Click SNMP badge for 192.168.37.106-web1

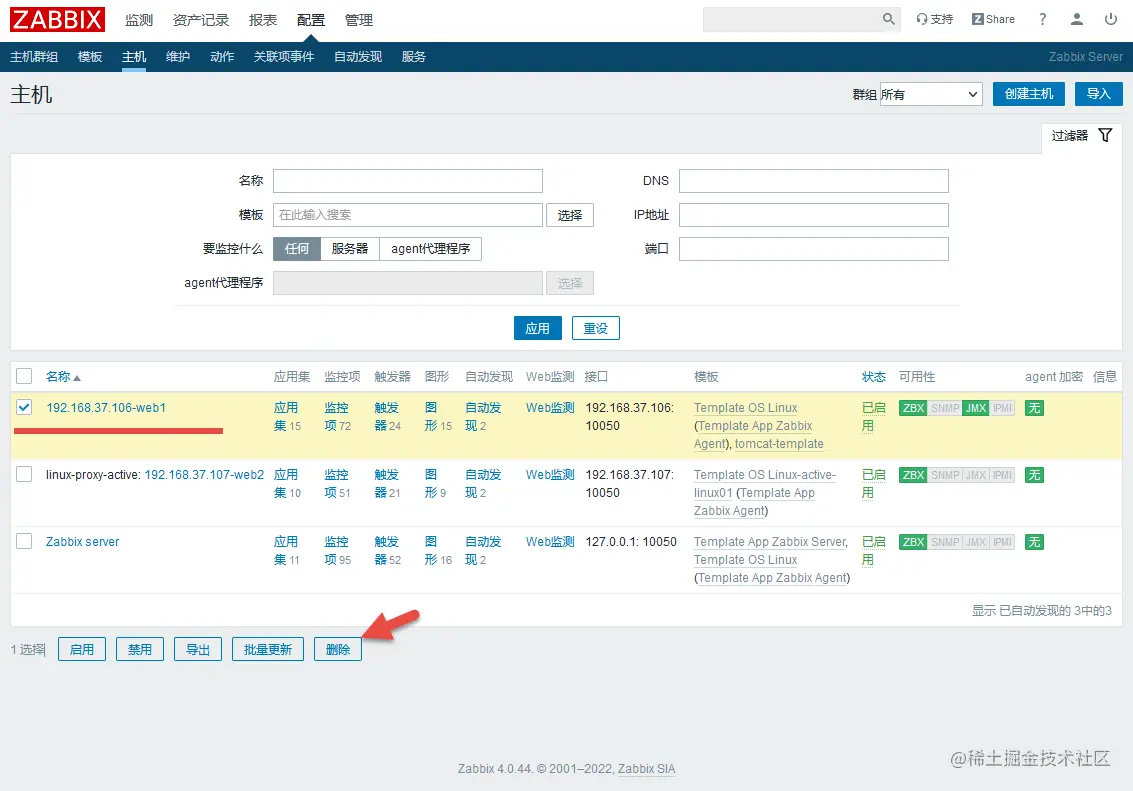point(945,408)
